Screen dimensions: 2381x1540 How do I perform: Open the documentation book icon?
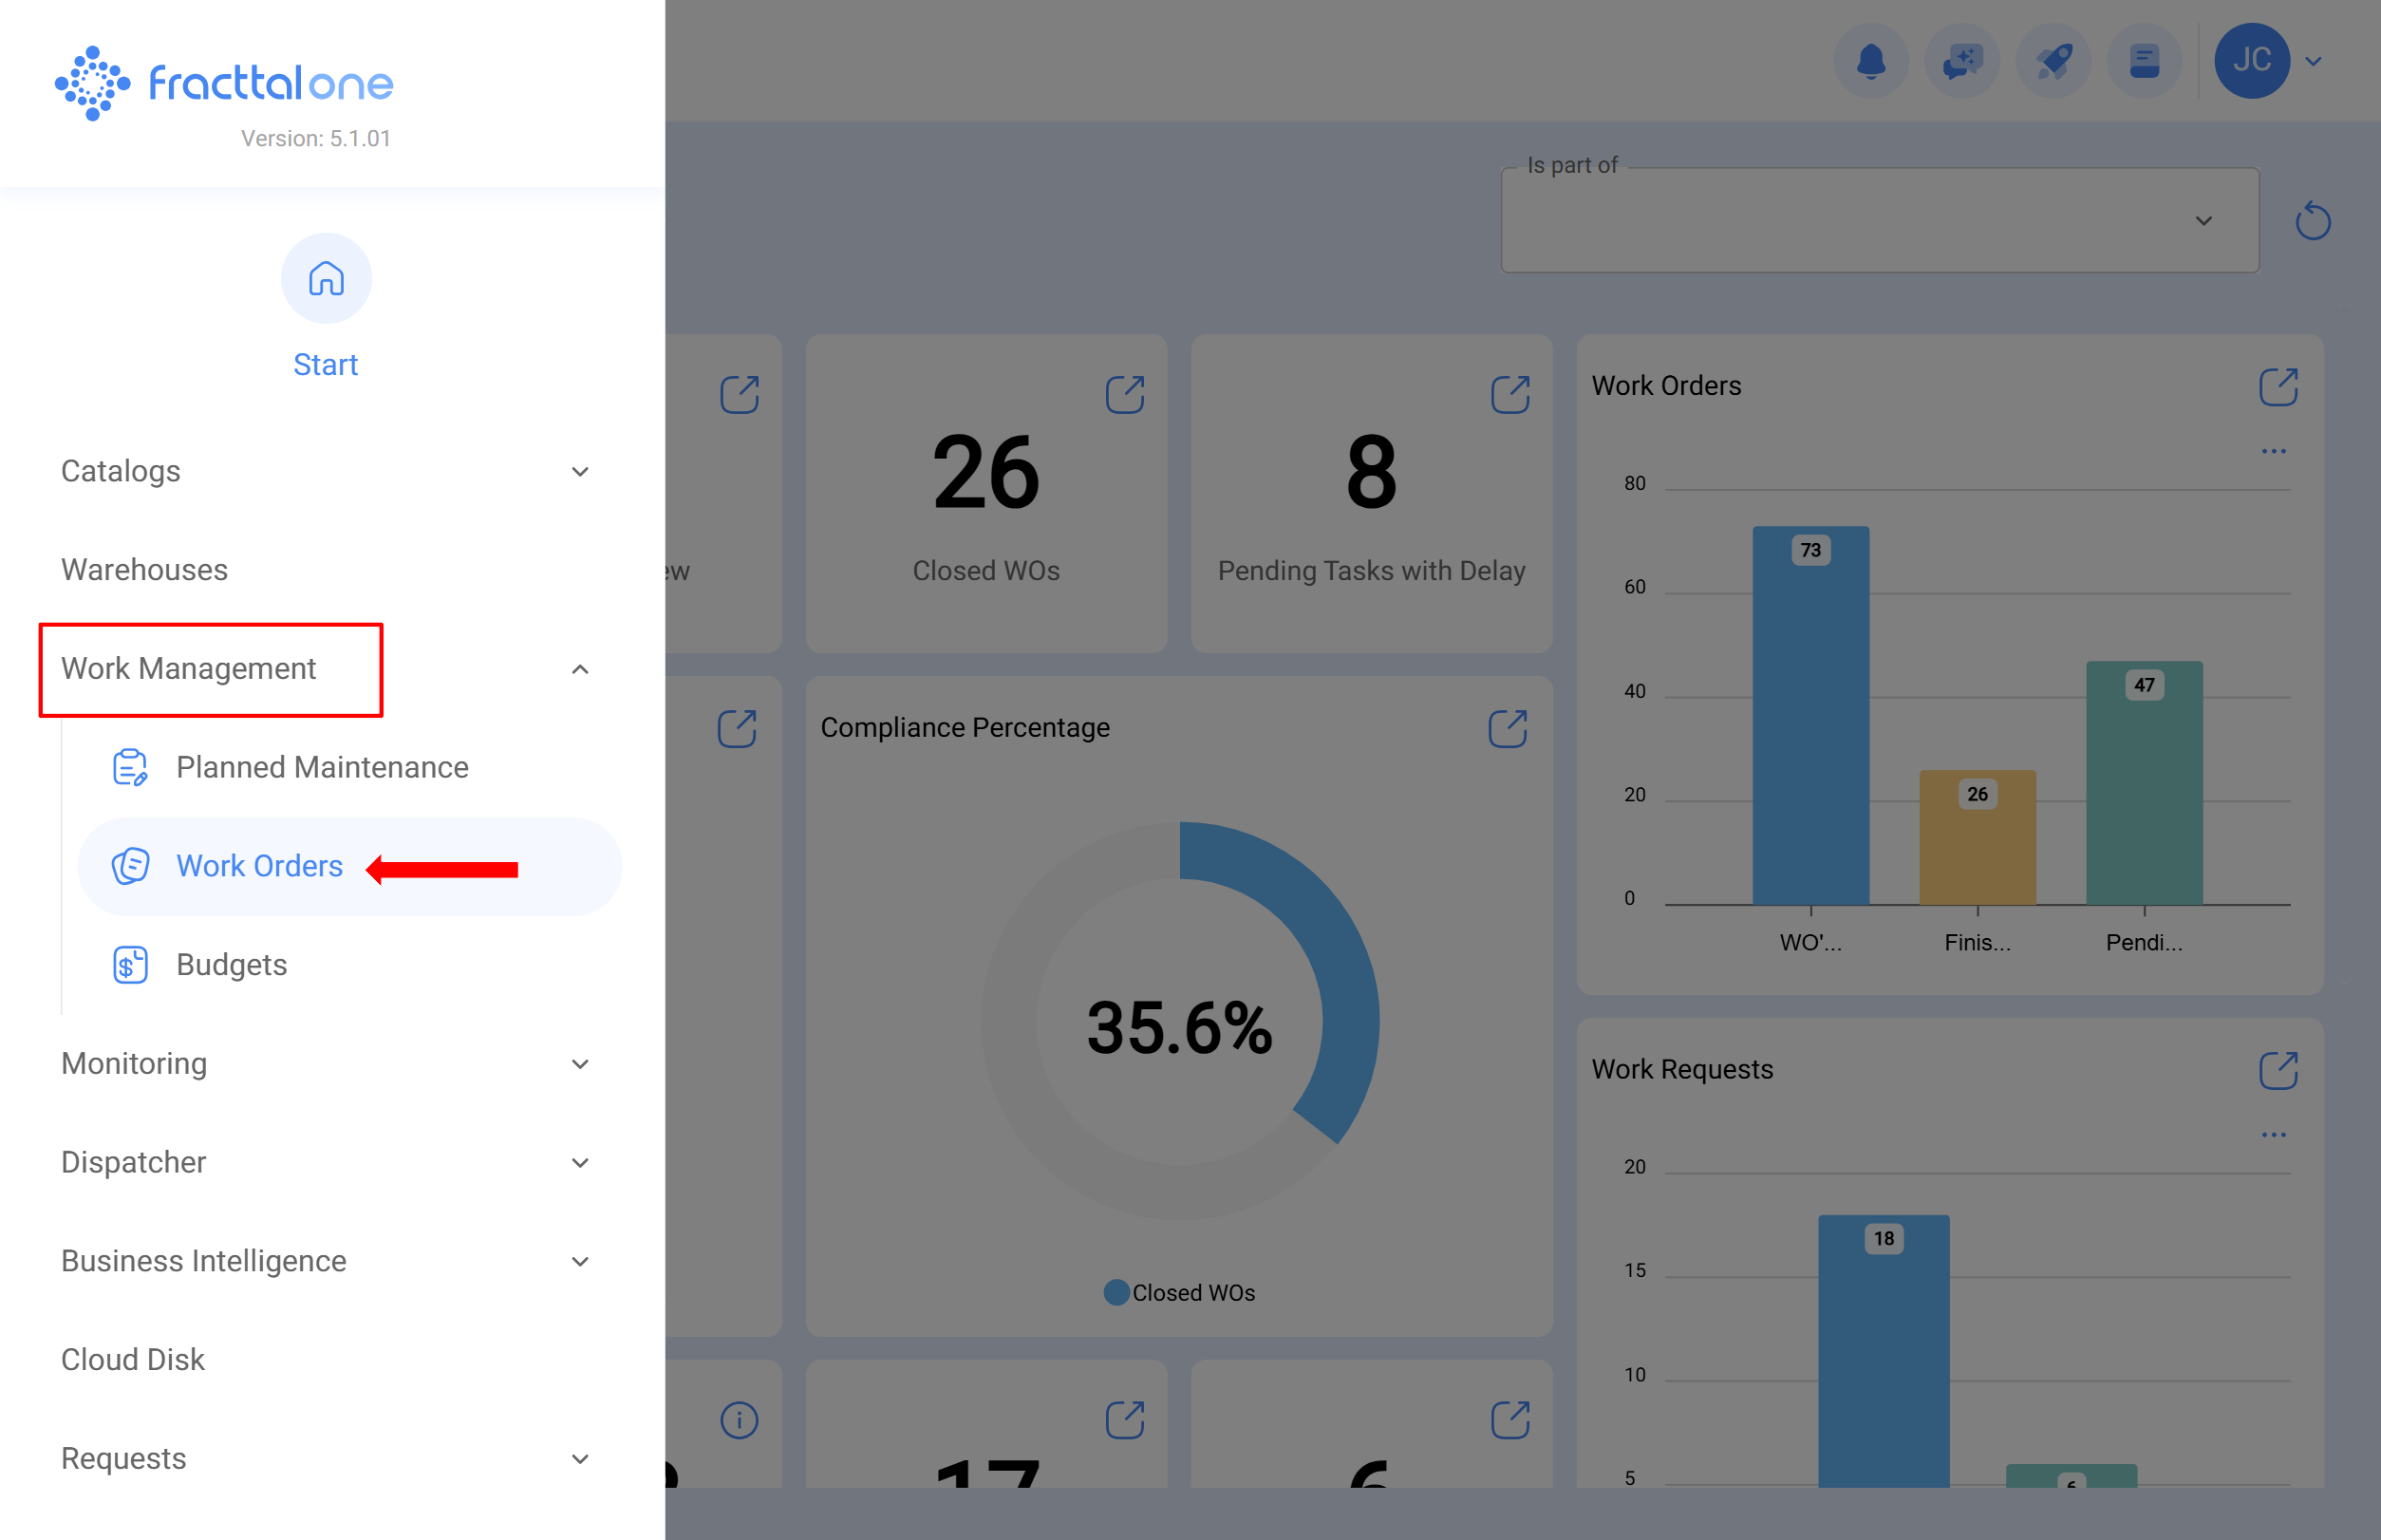point(2143,60)
